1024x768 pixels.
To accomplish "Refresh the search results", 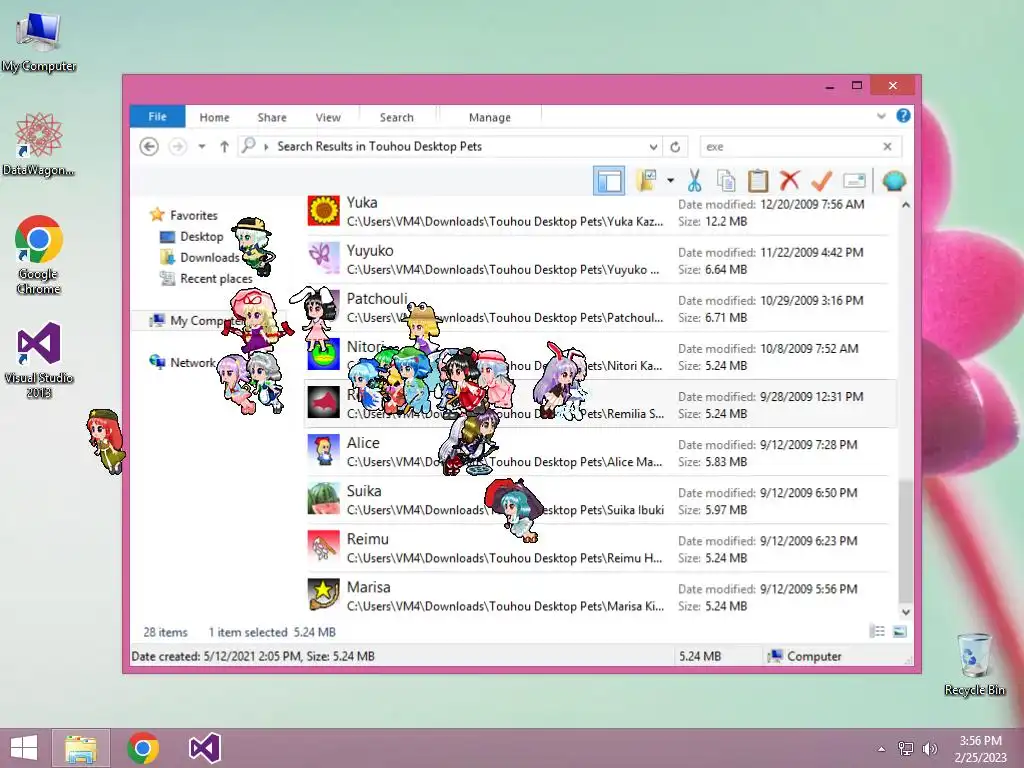I will (675, 147).
